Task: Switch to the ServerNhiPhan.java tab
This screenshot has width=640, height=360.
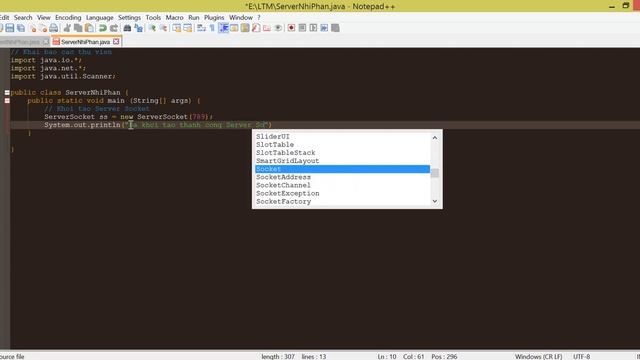Action: (85, 42)
